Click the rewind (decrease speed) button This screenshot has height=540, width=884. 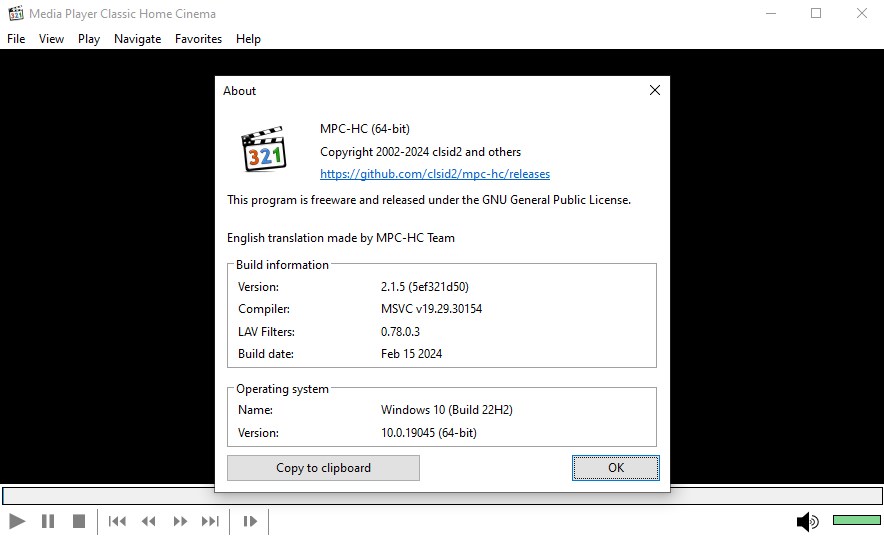tap(149, 521)
